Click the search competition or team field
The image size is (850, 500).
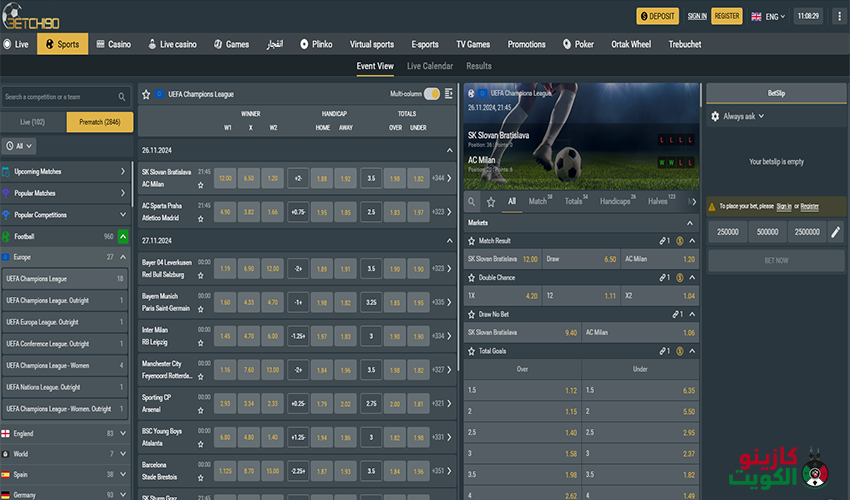pyautogui.click(x=60, y=97)
